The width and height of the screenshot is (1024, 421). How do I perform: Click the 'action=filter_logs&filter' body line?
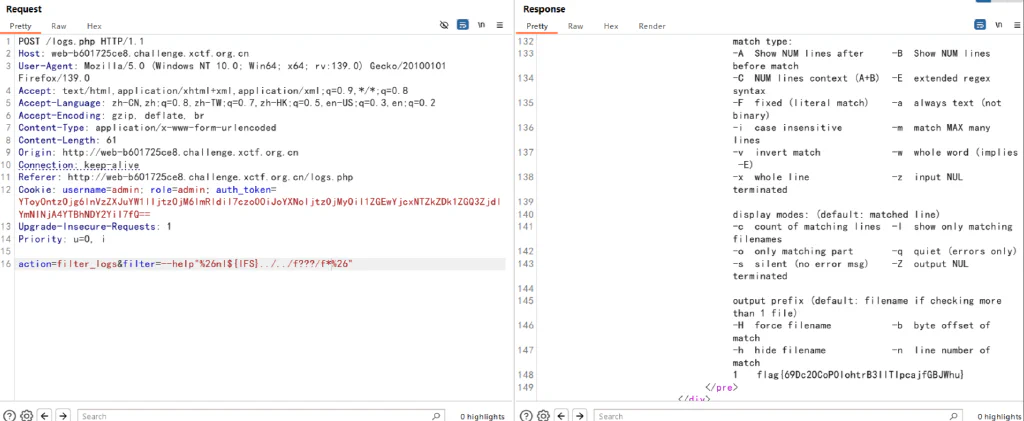185,264
